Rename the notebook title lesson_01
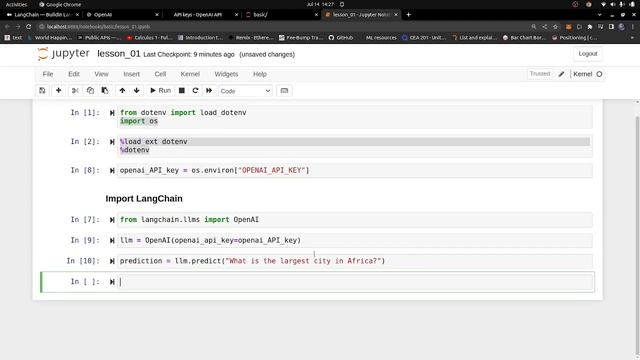The width and height of the screenshot is (640, 360). pyautogui.click(x=118, y=54)
